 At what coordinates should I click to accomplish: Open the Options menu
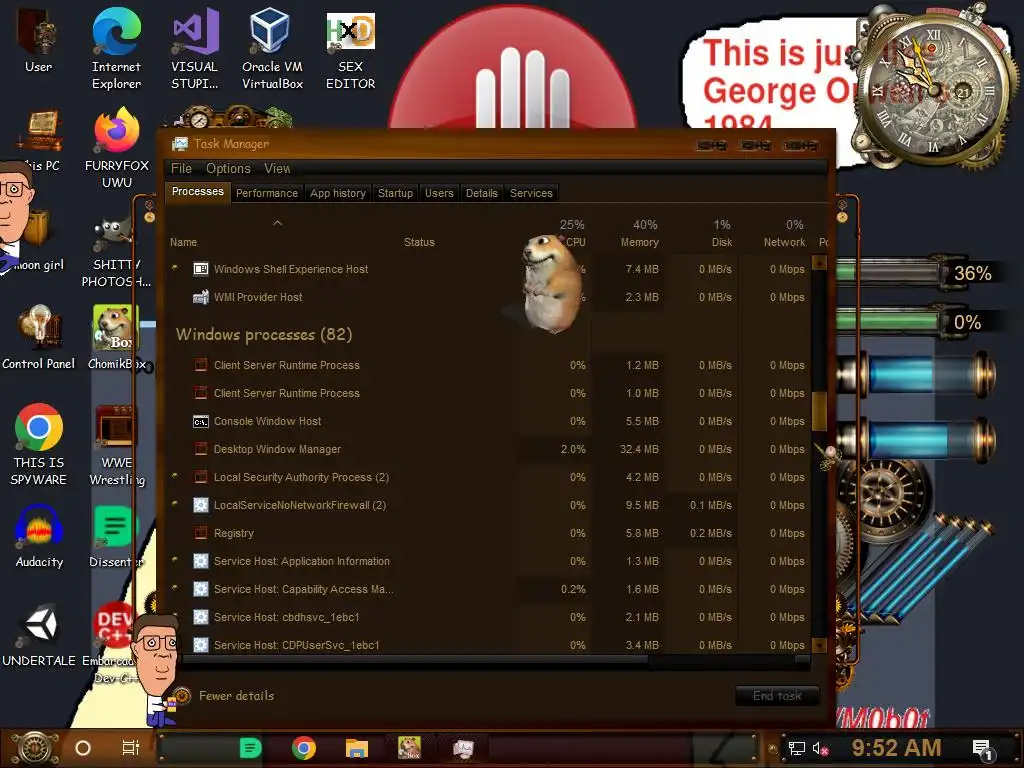pyautogui.click(x=228, y=168)
